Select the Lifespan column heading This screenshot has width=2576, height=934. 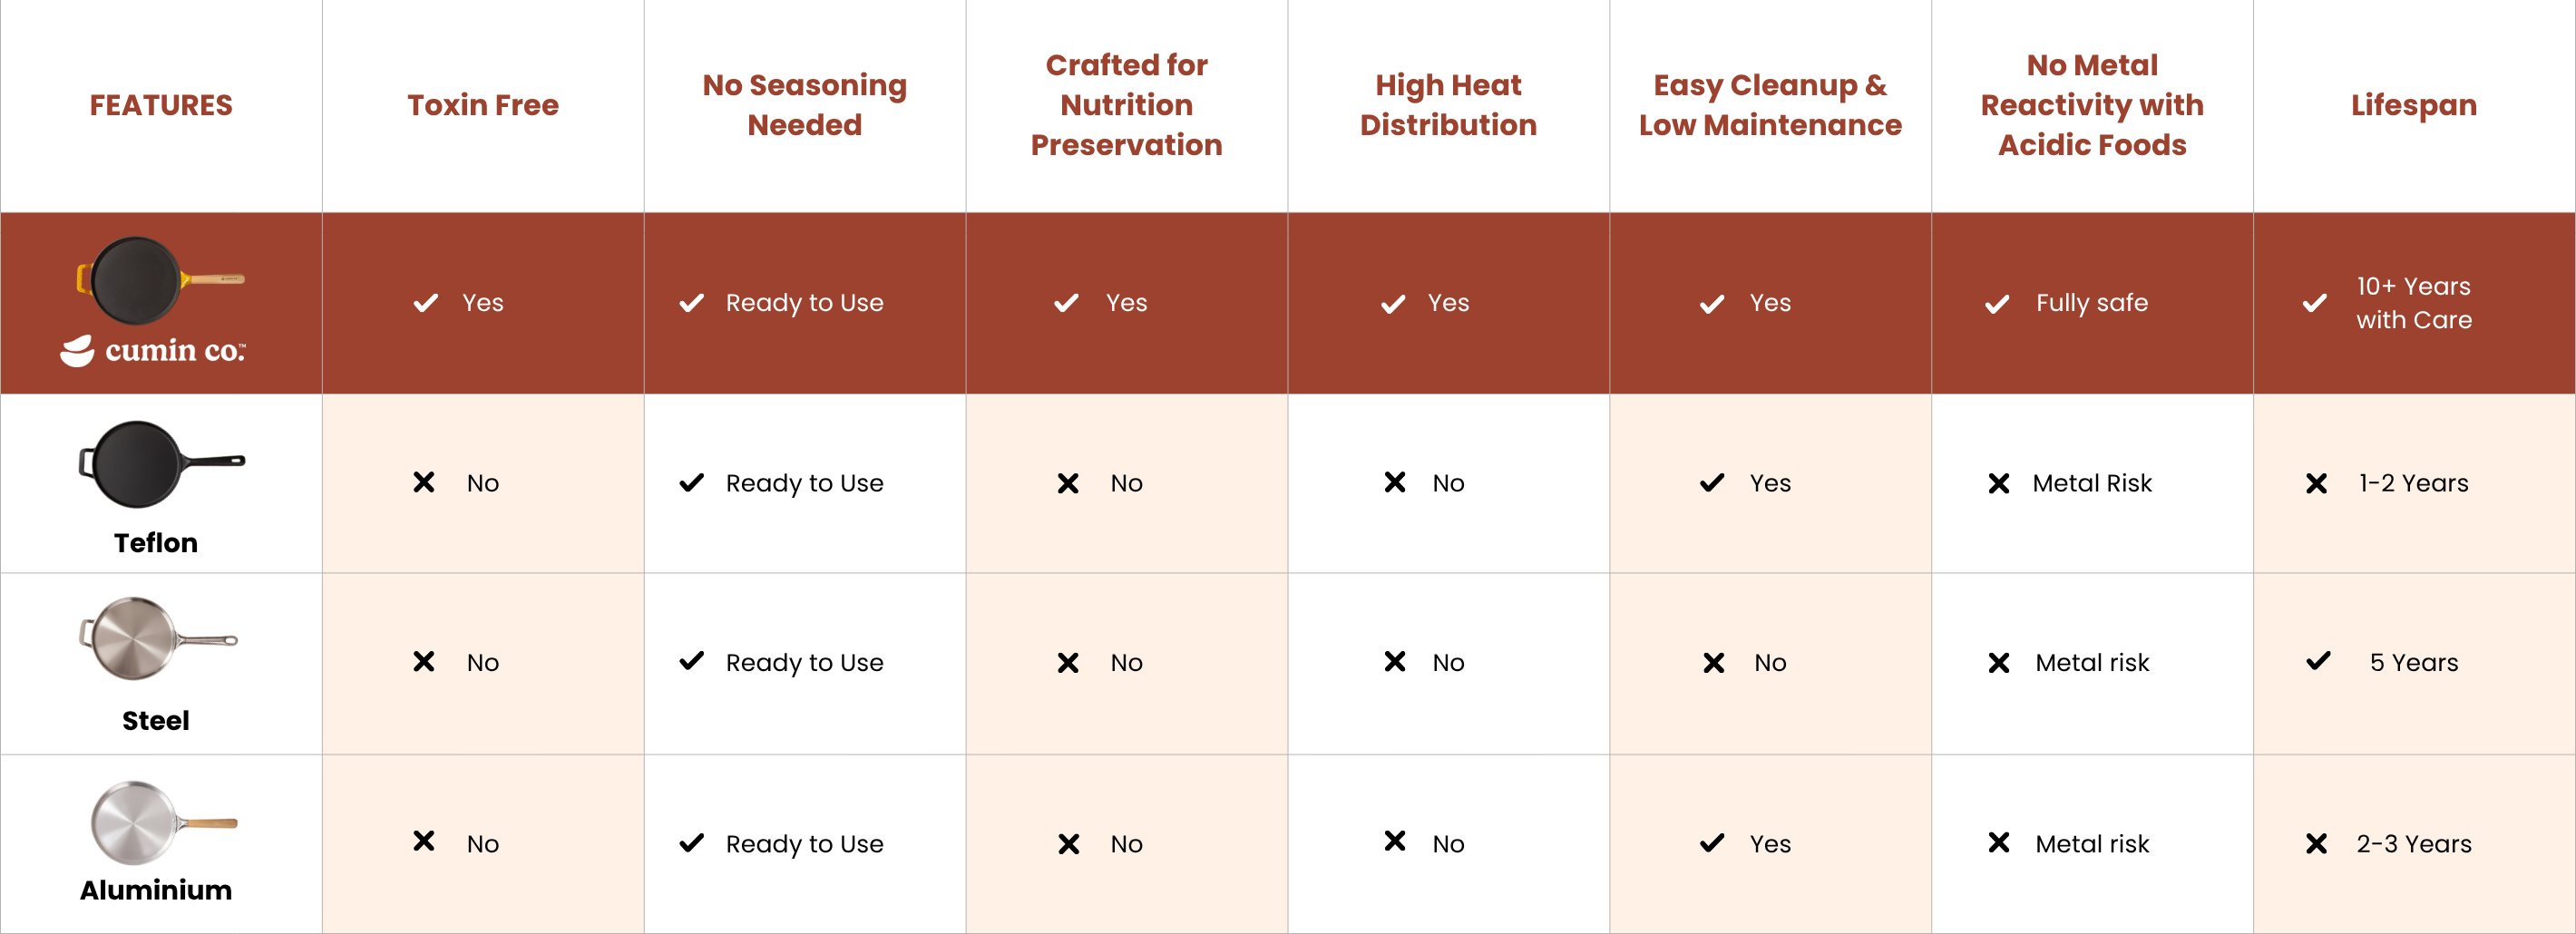(x=2413, y=105)
